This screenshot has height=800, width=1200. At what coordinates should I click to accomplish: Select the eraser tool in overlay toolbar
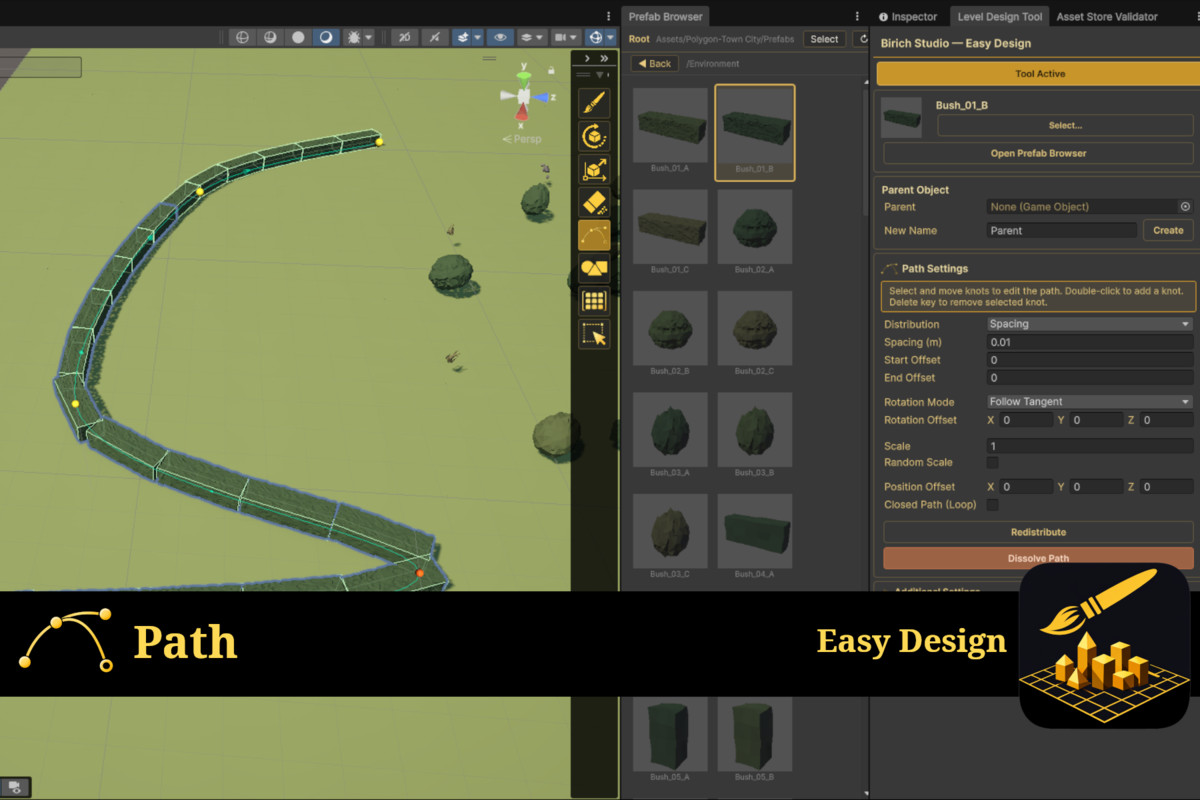[594, 202]
